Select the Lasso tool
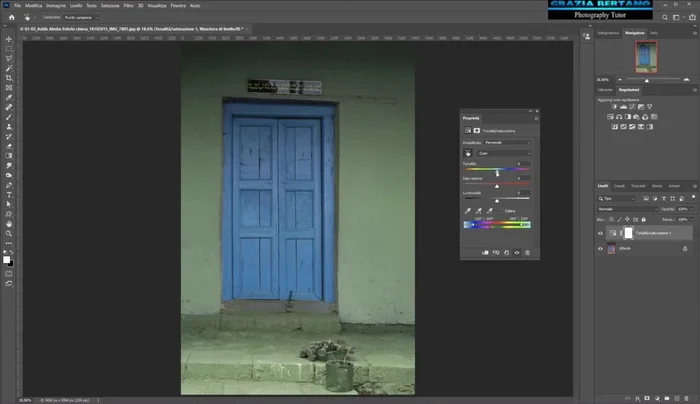Screen dimensions: 700x404 click(x=8, y=58)
